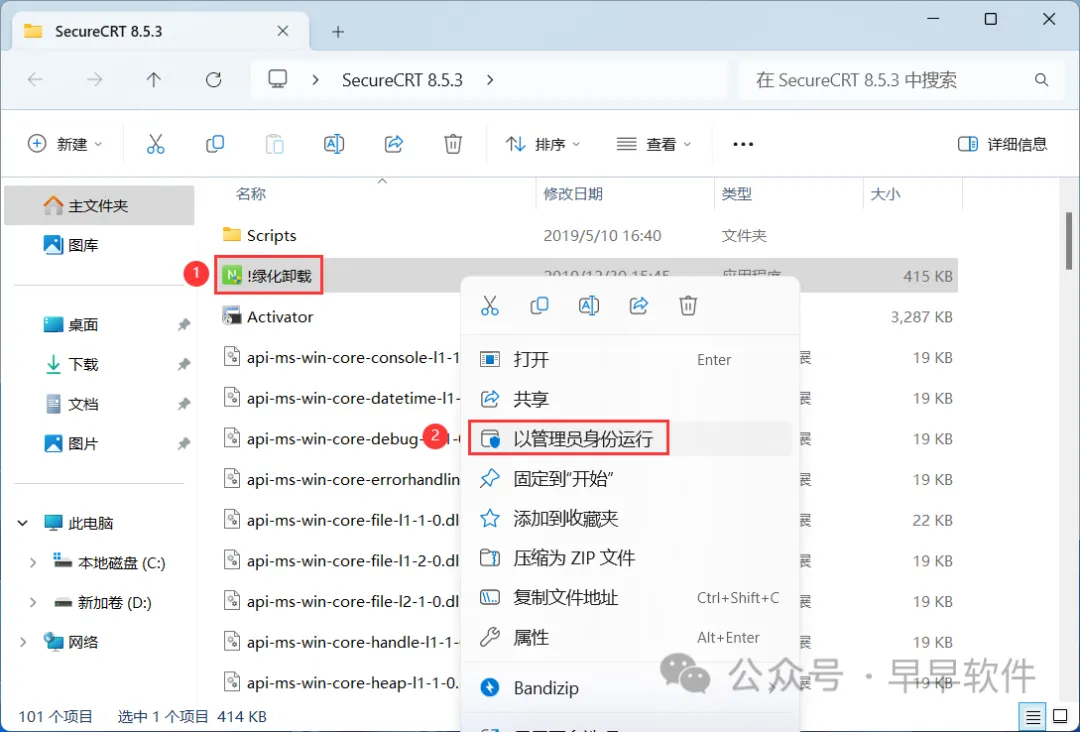Collapse the 此电脑 tree node
Screen dimensions: 1080x732
(x=23, y=523)
